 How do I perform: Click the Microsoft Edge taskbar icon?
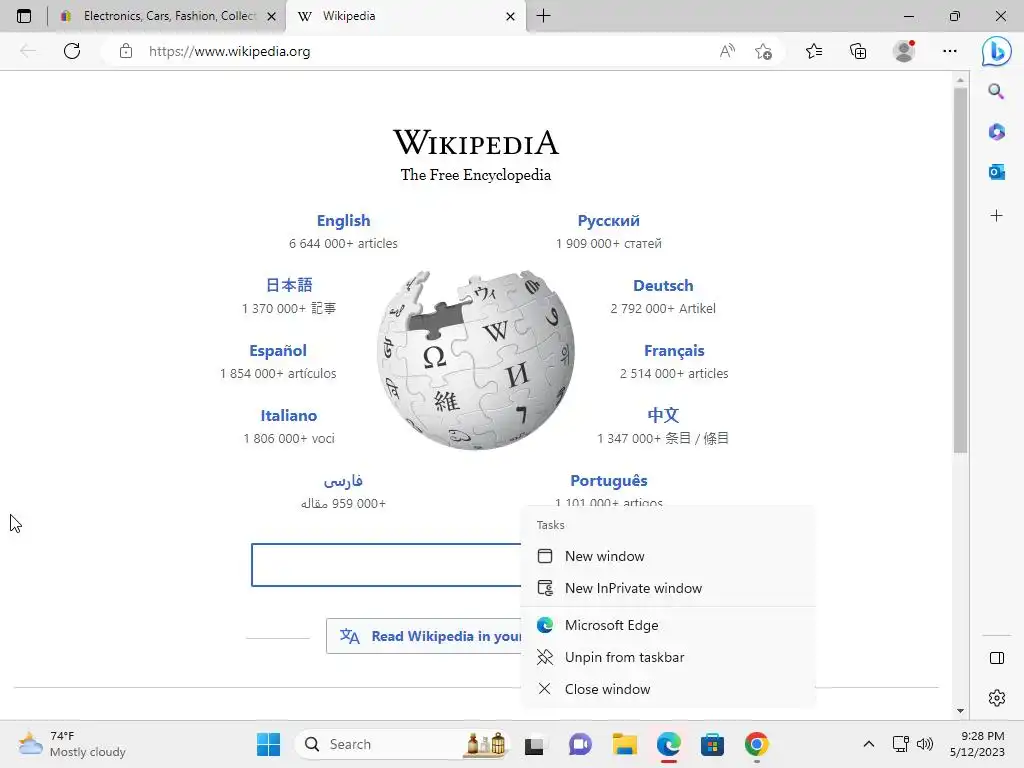669,744
